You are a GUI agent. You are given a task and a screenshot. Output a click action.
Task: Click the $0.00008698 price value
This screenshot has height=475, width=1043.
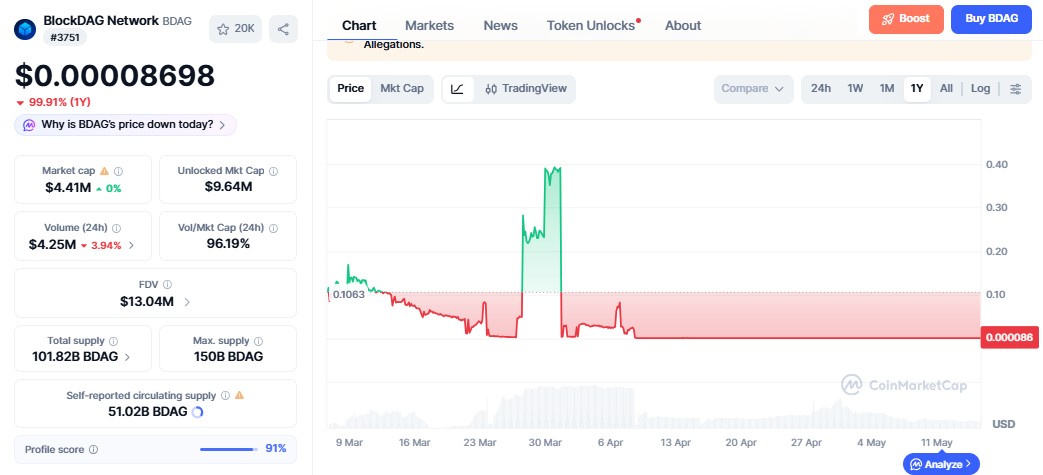tap(114, 76)
